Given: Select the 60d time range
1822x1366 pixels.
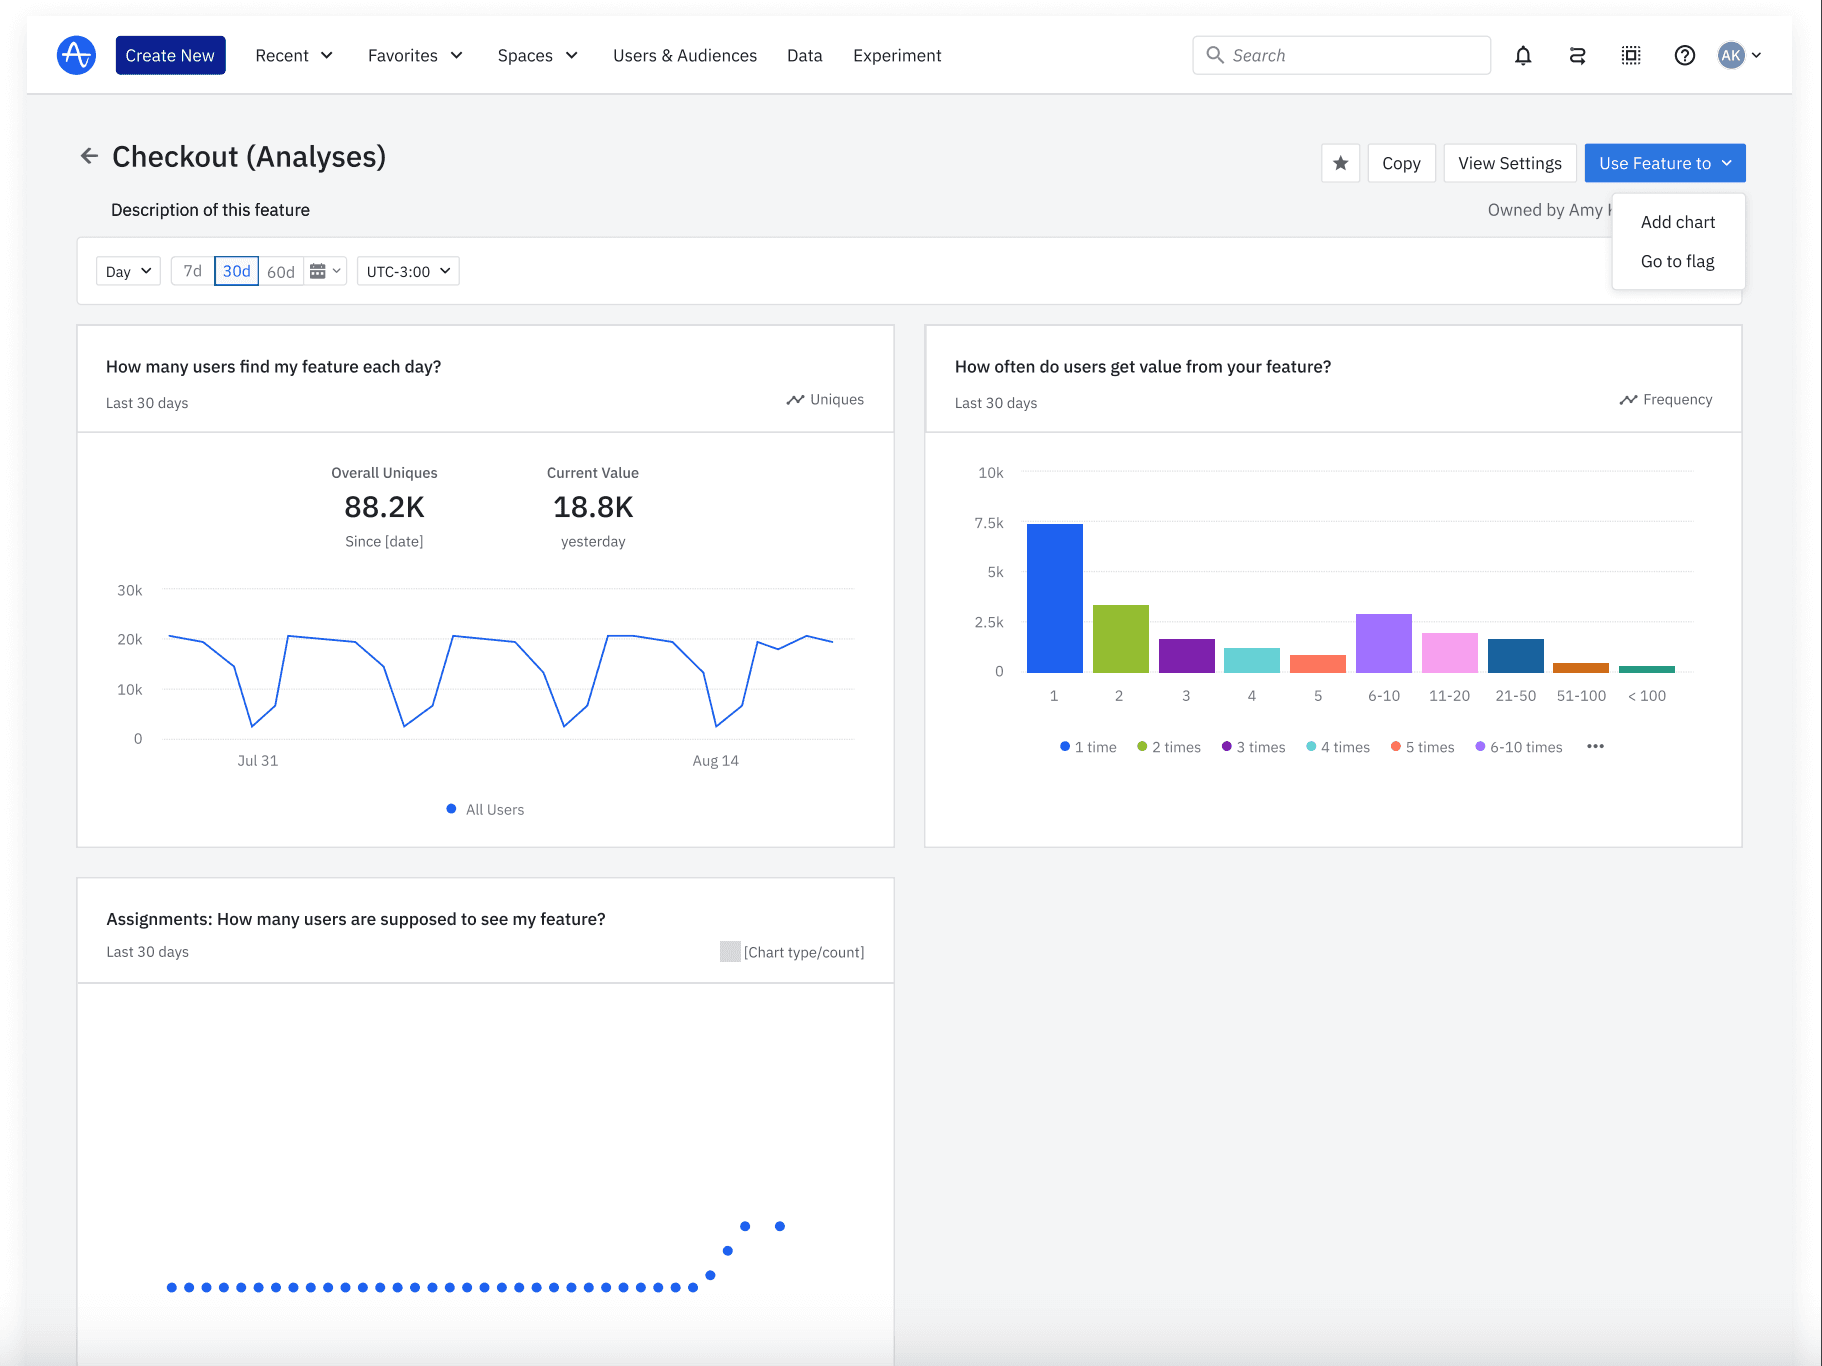Looking at the screenshot, I should point(280,270).
